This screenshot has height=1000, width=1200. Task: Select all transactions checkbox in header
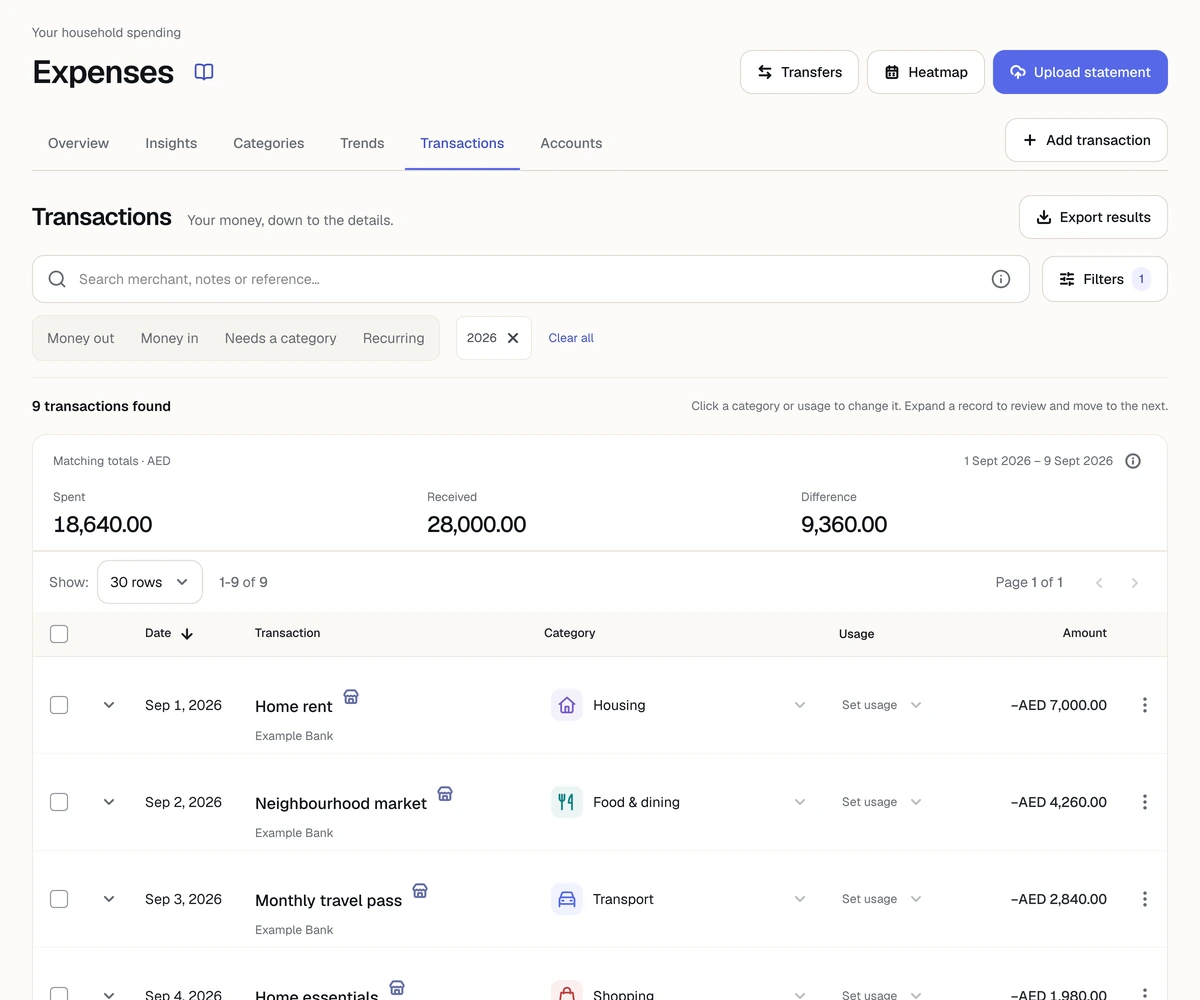coord(59,634)
